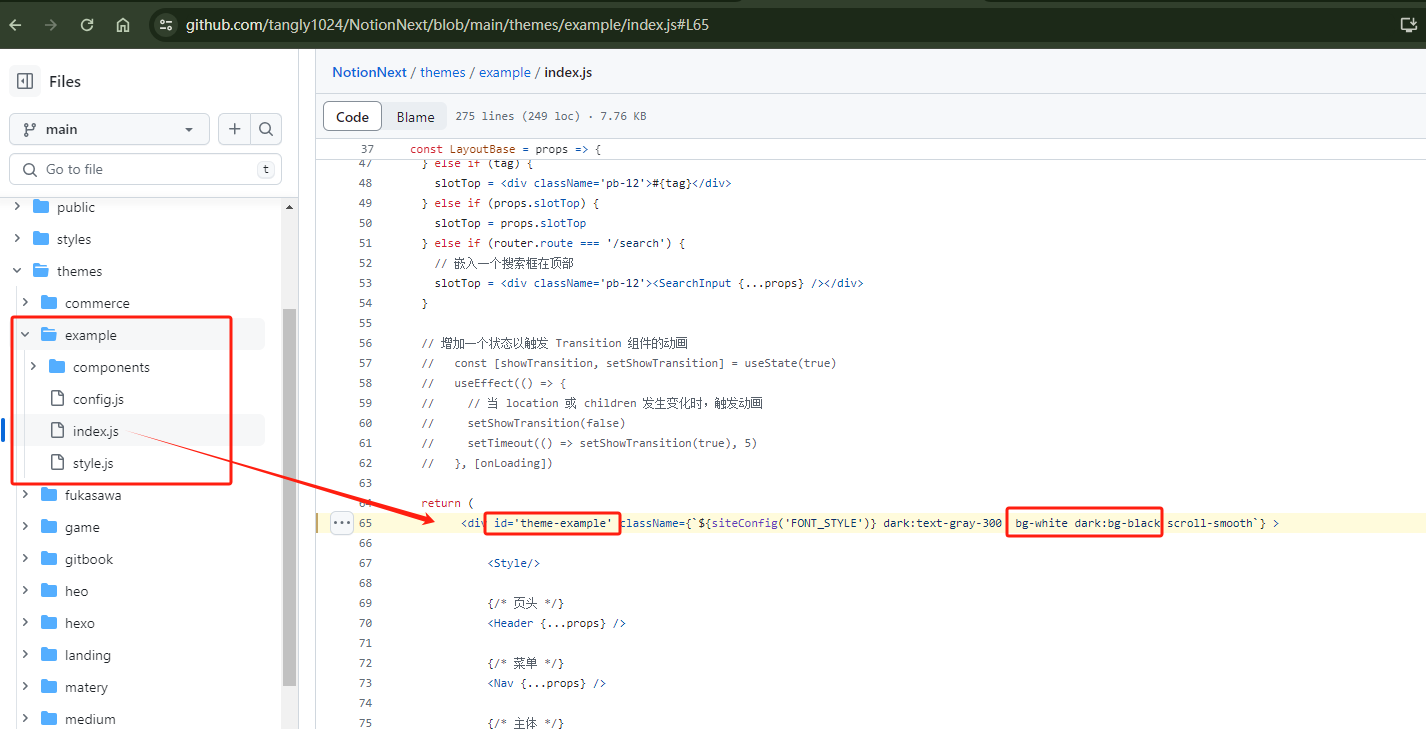Collapse the example folder chevron
This screenshot has width=1426, height=729.
(25, 335)
